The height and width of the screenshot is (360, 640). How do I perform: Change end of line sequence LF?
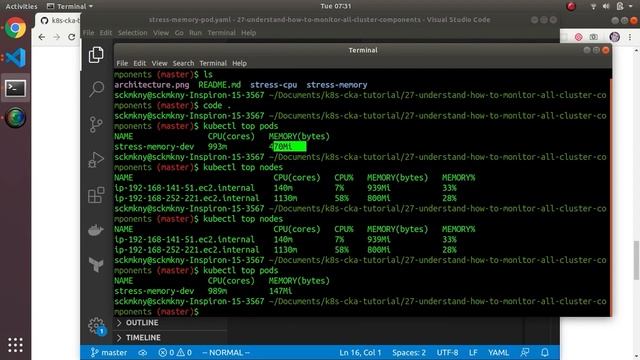click(x=473, y=353)
